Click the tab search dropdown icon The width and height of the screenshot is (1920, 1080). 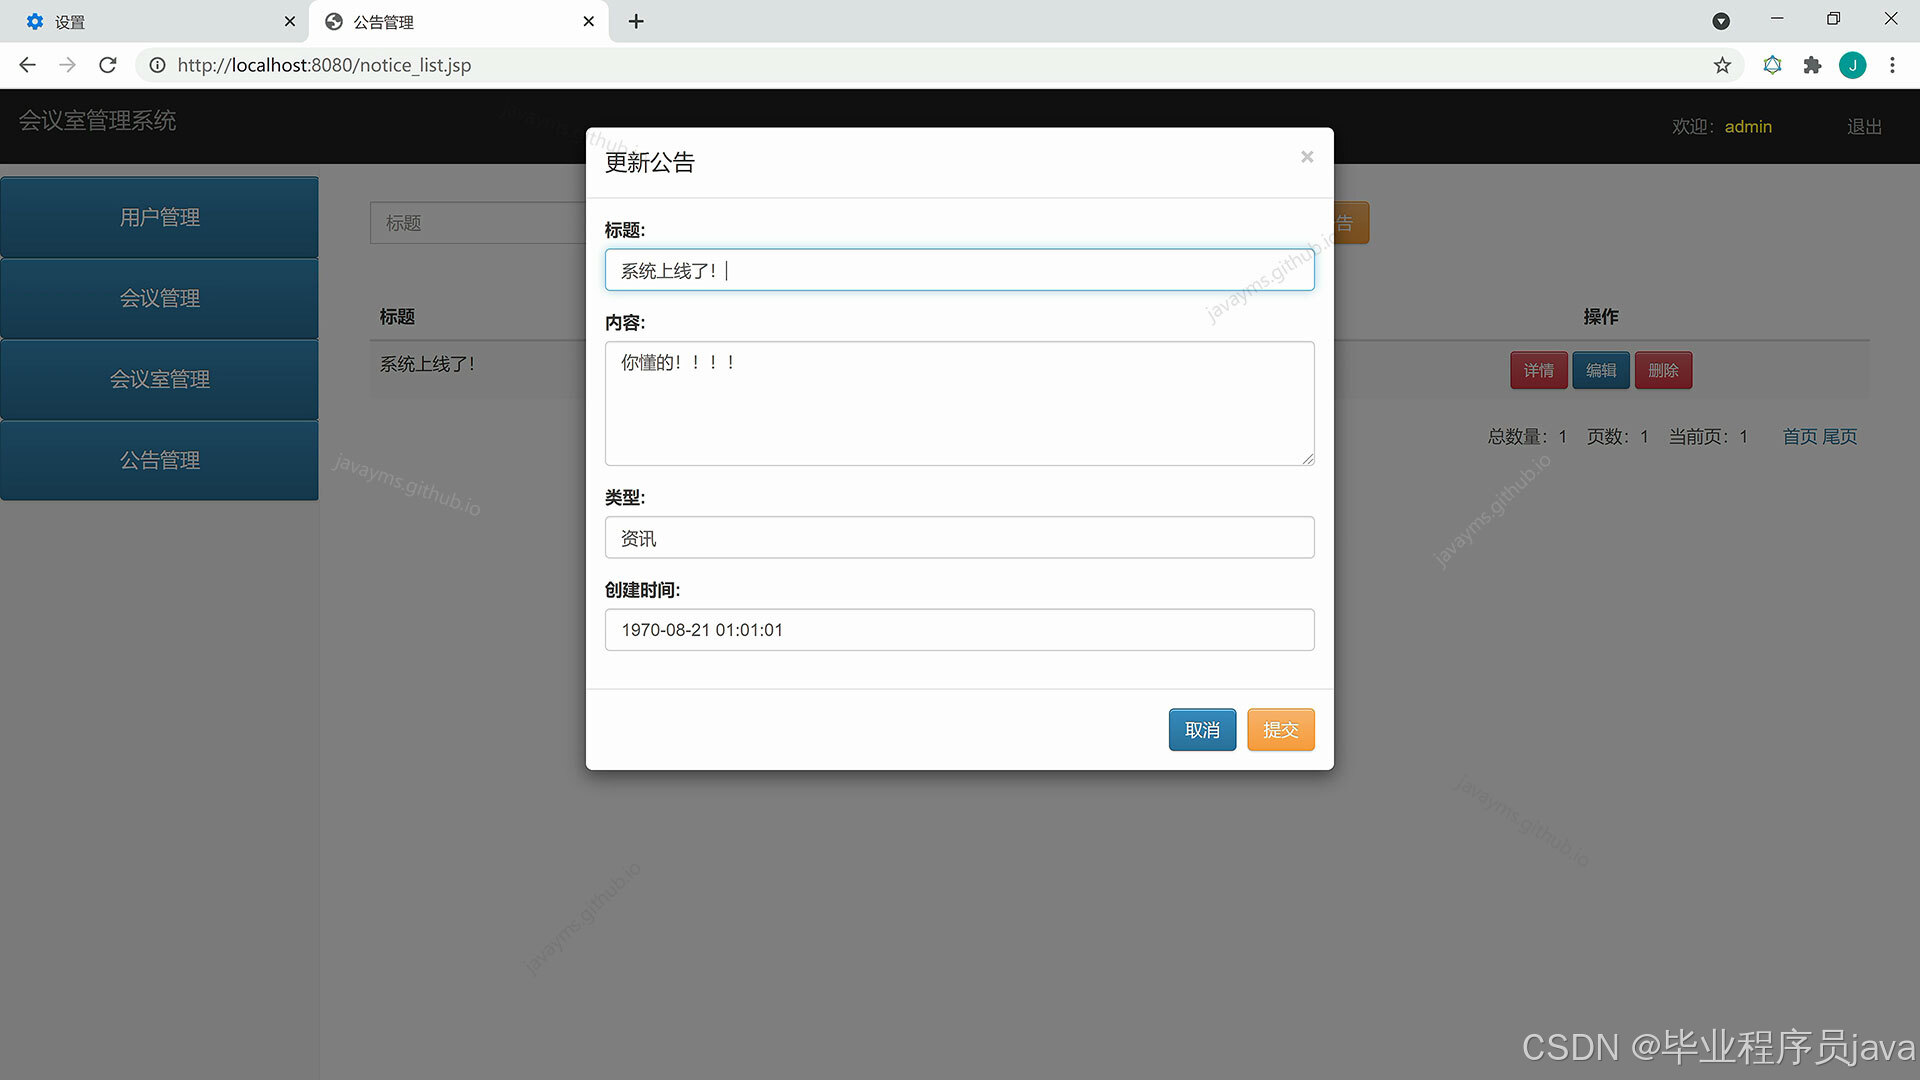click(1721, 21)
